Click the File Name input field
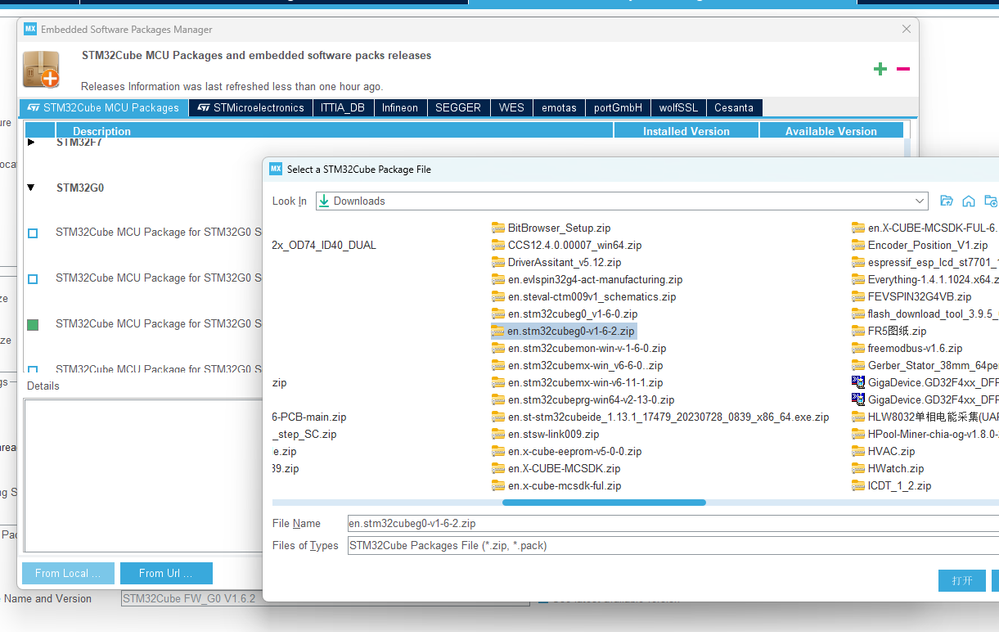This screenshot has height=632, width=999. pyautogui.click(x=673, y=523)
